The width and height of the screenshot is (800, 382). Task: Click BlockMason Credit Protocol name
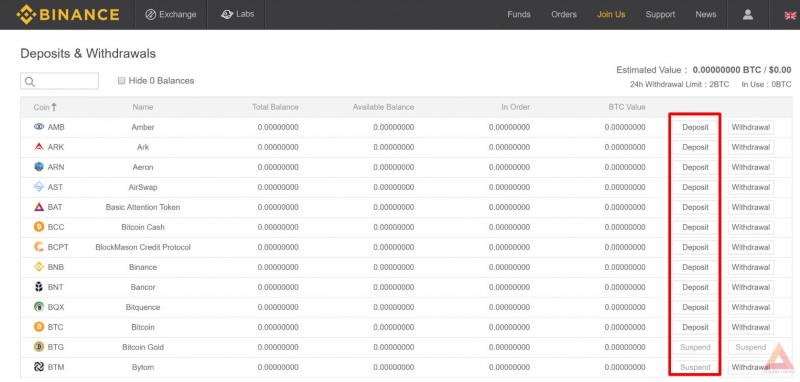tap(143, 247)
